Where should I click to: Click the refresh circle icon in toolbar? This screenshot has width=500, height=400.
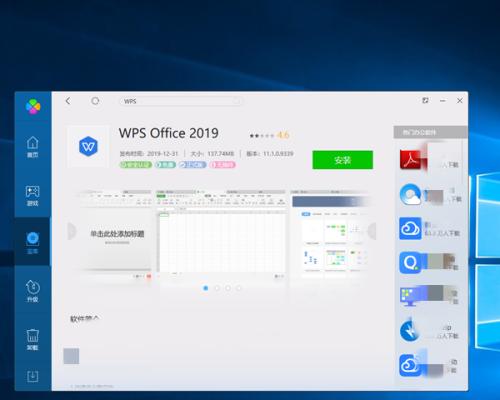(95, 101)
